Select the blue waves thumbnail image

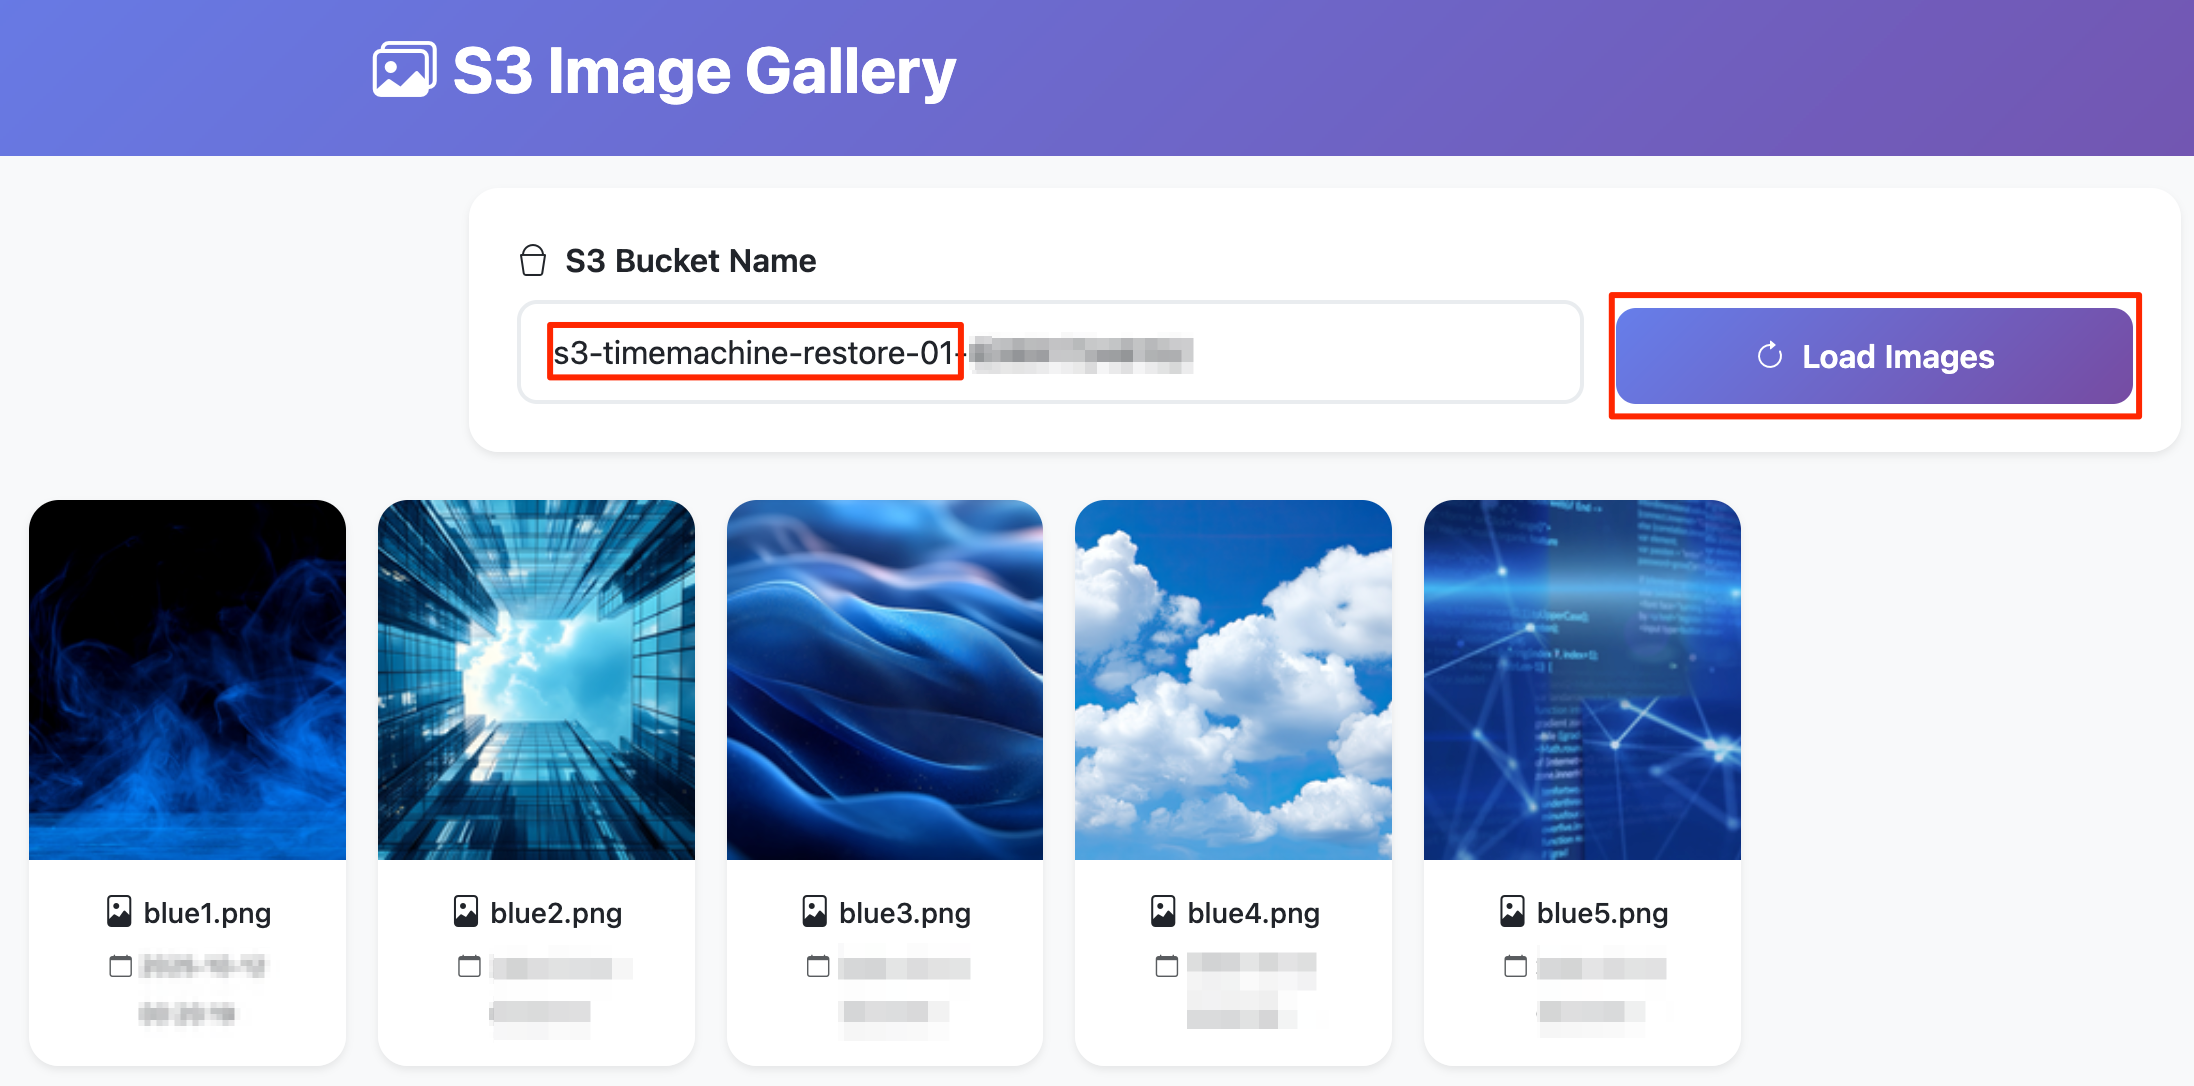[885, 680]
